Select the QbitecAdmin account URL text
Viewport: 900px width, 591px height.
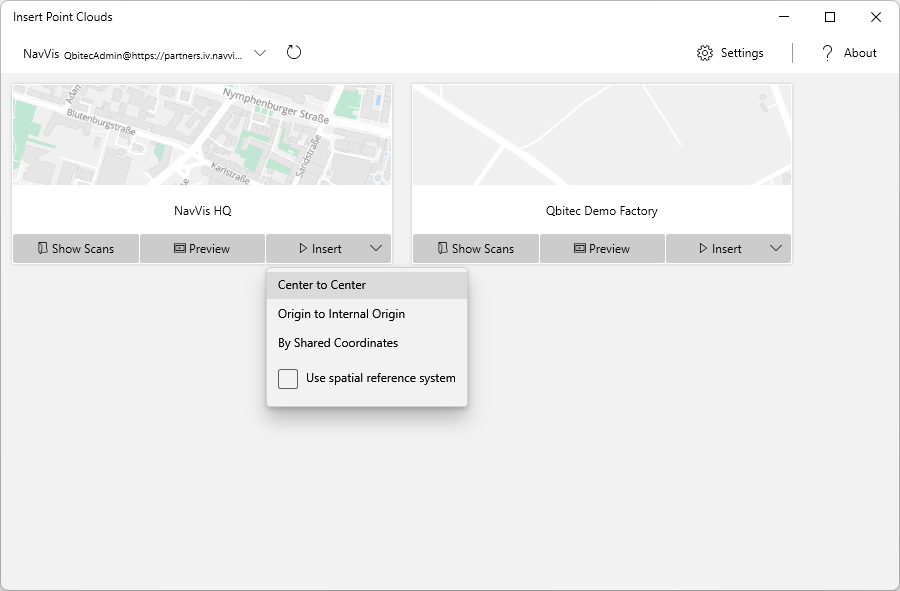153,56
